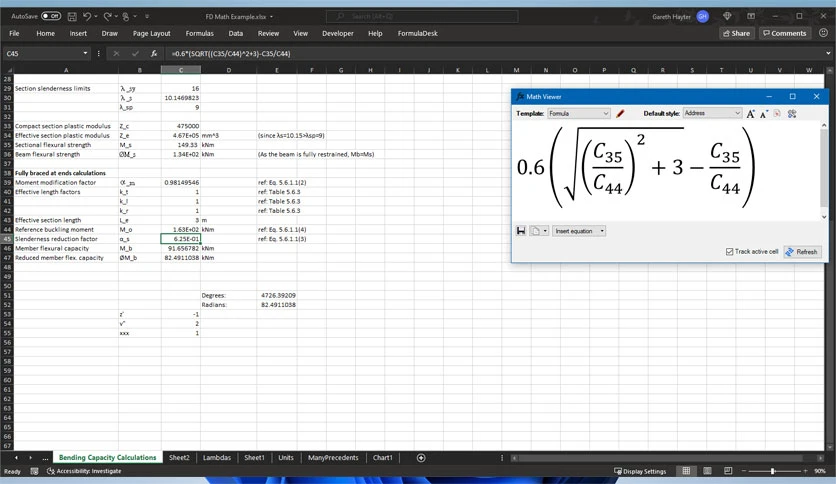This screenshot has height=484, width=836.
Task: Save the equation with Math Viewer disk icon
Action: click(x=521, y=231)
